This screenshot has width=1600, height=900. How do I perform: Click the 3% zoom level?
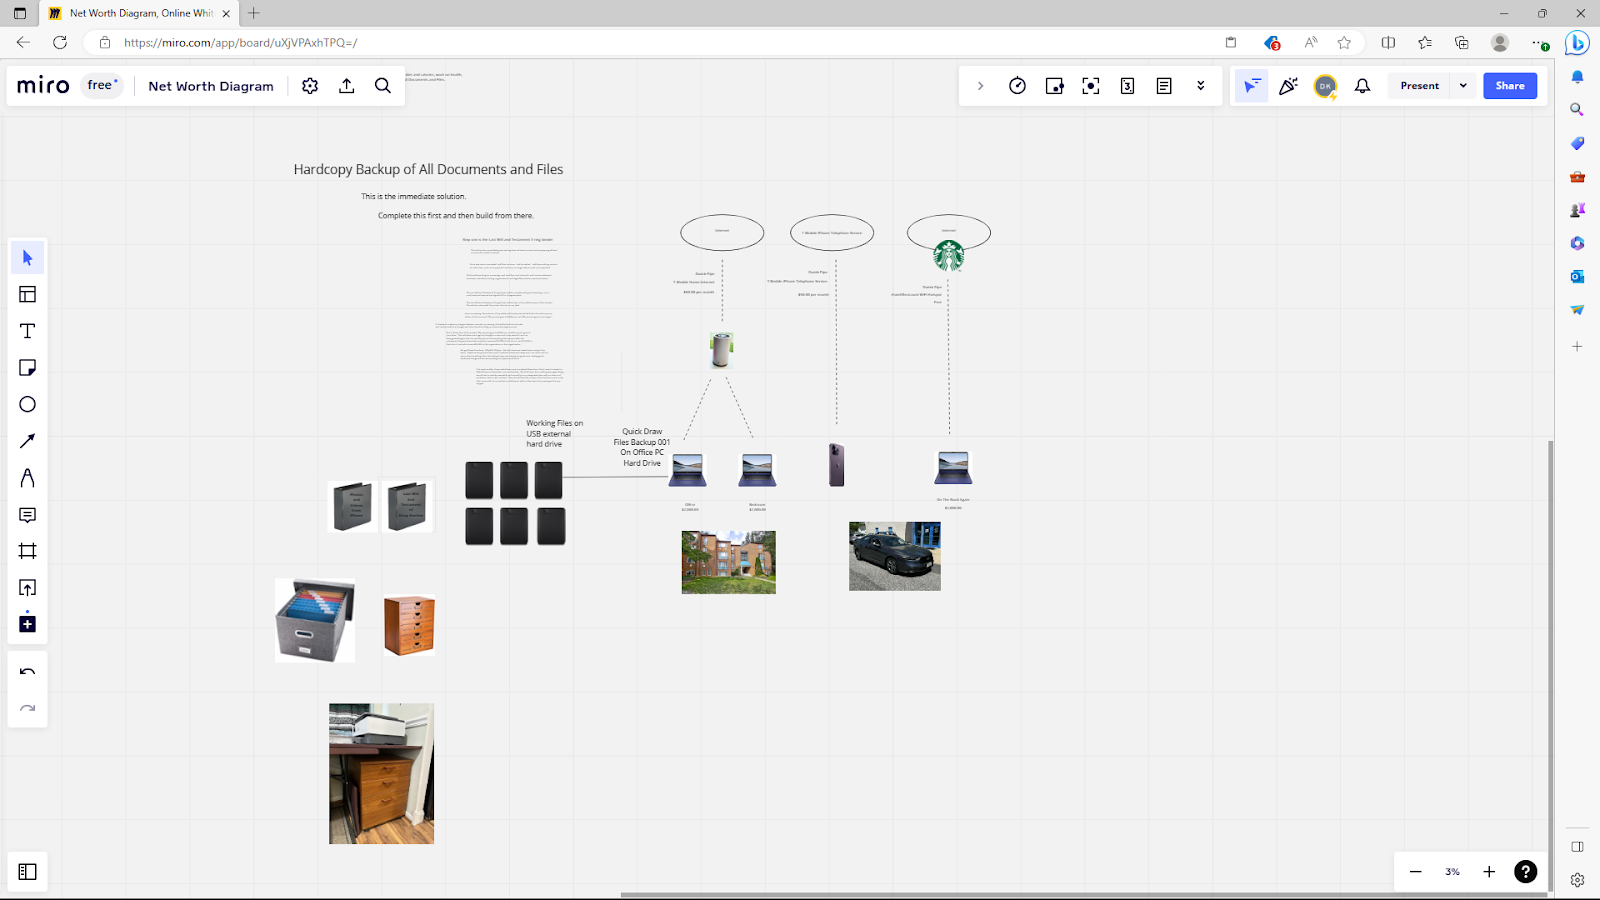[x=1452, y=872]
